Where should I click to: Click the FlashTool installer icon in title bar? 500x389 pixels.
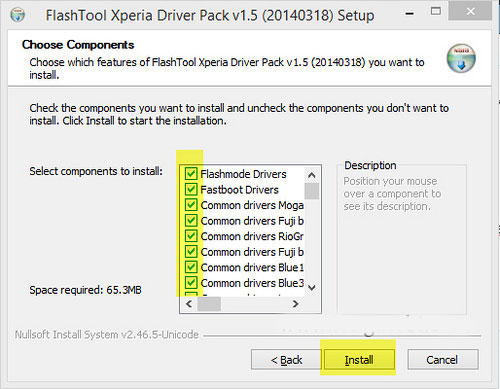coord(17,14)
